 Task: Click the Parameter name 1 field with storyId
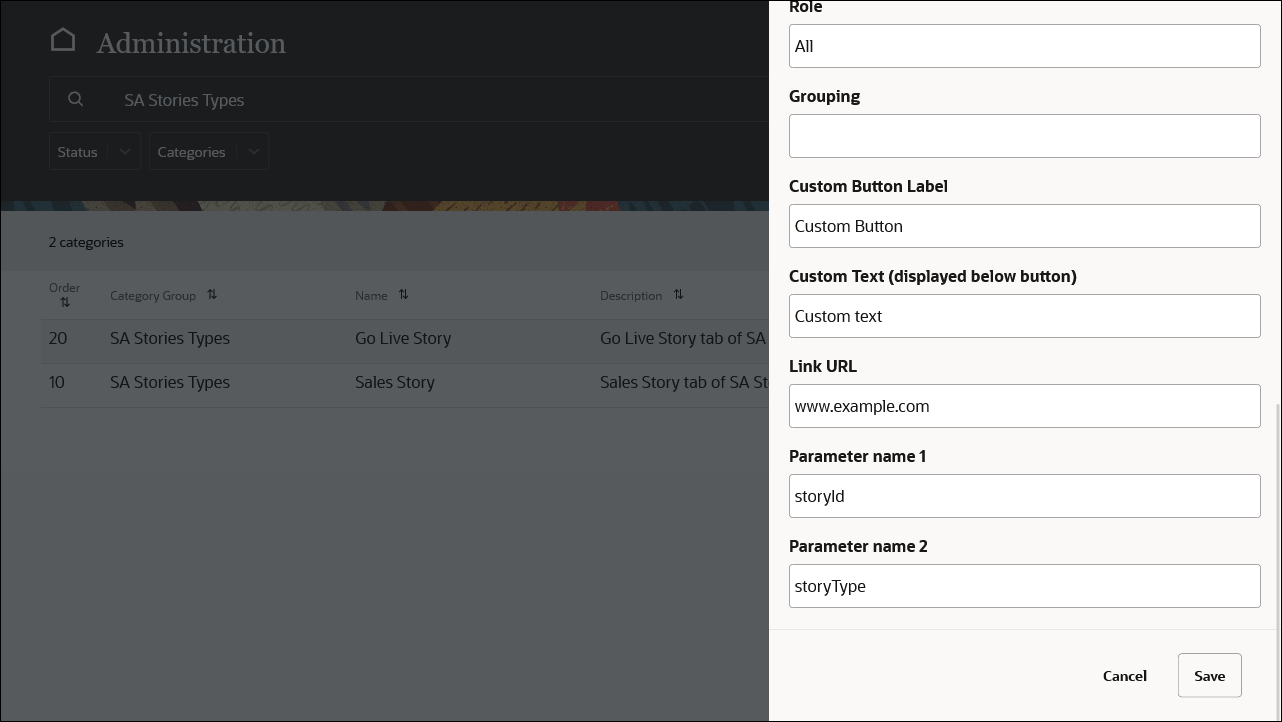tap(1024, 496)
